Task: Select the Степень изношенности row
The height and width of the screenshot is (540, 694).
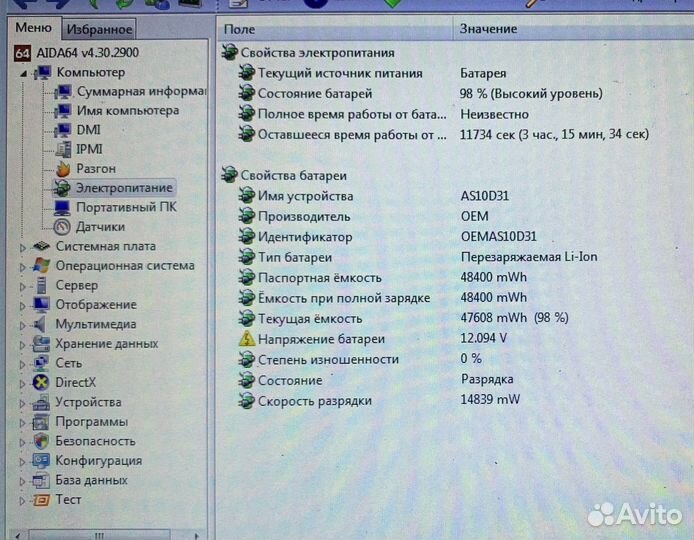Action: [360, 359]
